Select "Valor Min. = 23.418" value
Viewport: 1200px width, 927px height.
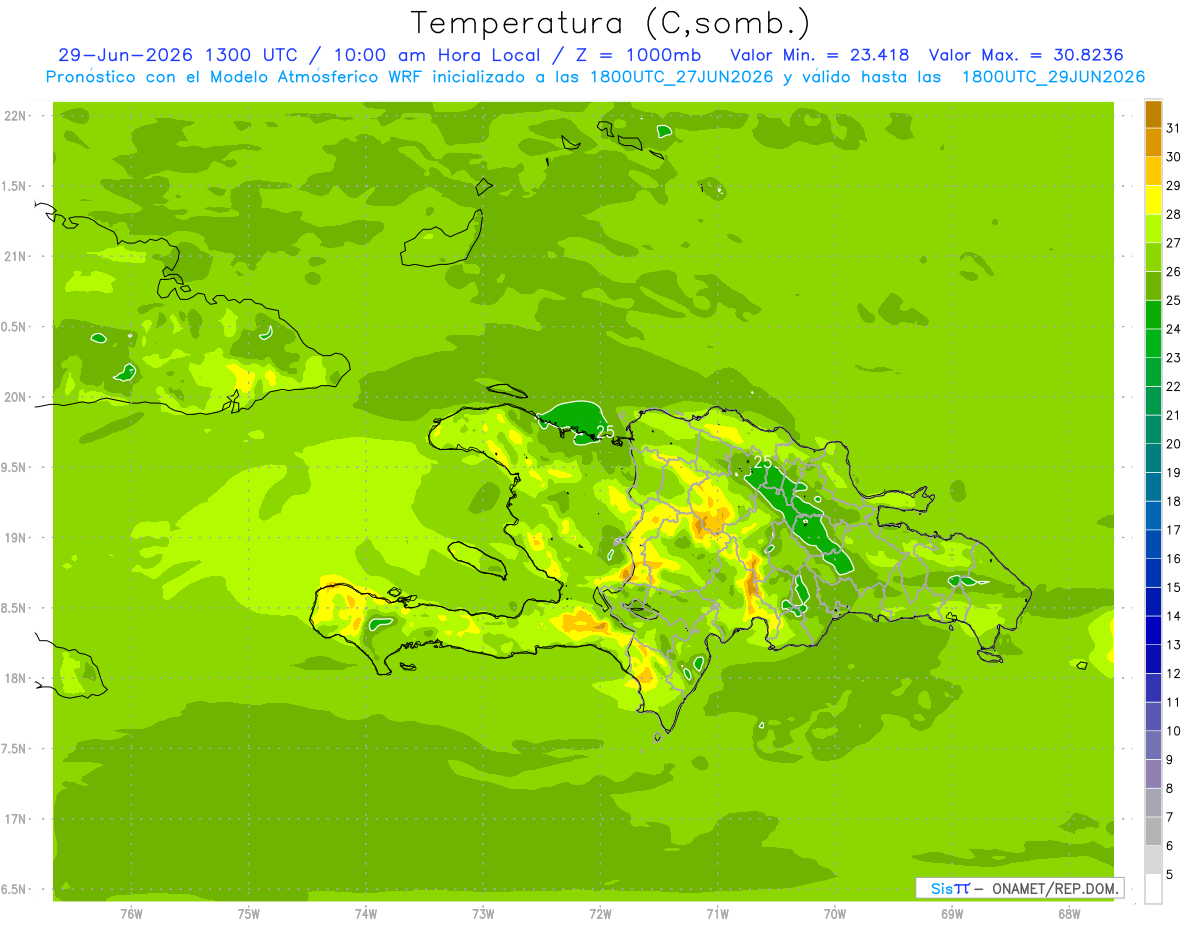(x=820, y=55)
